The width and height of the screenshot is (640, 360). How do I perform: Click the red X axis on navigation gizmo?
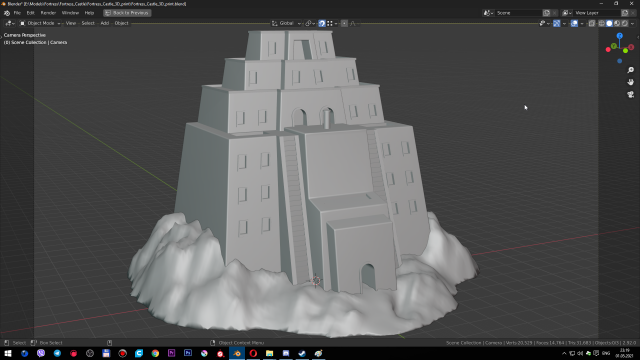631,47
